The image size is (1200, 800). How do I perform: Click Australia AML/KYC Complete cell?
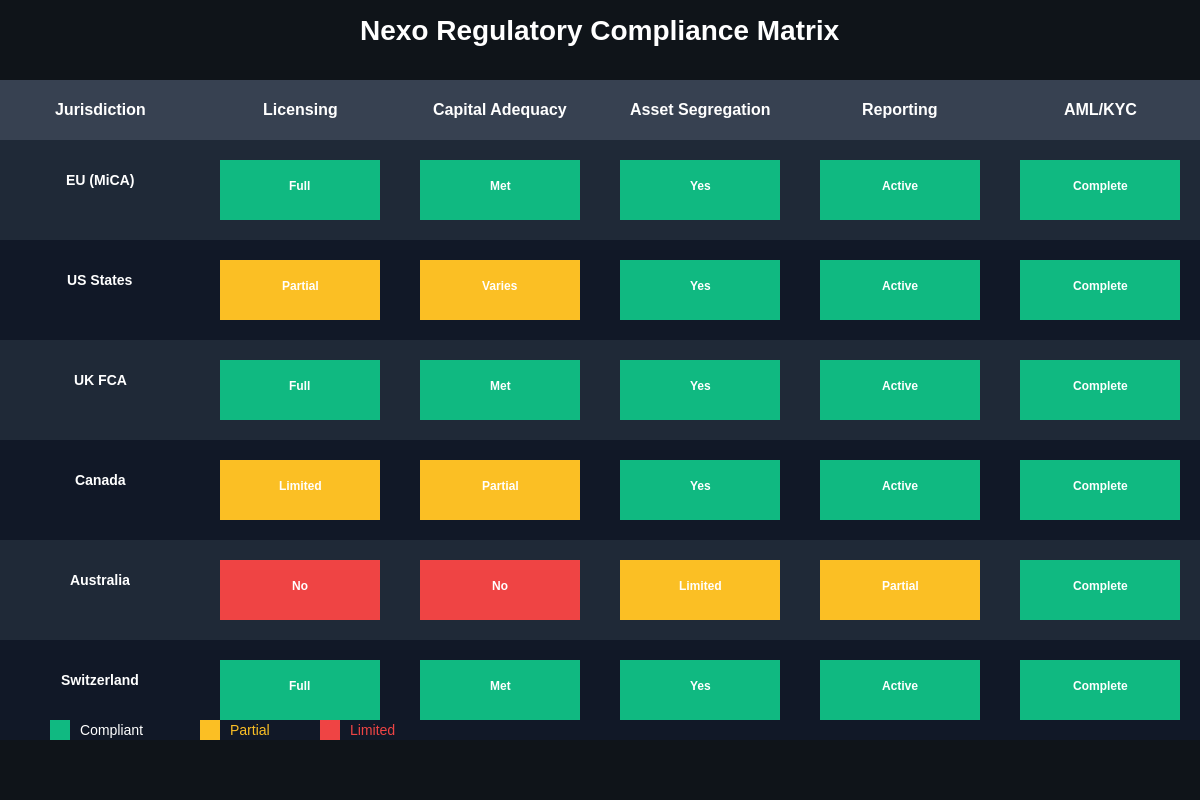(1100, 590)
